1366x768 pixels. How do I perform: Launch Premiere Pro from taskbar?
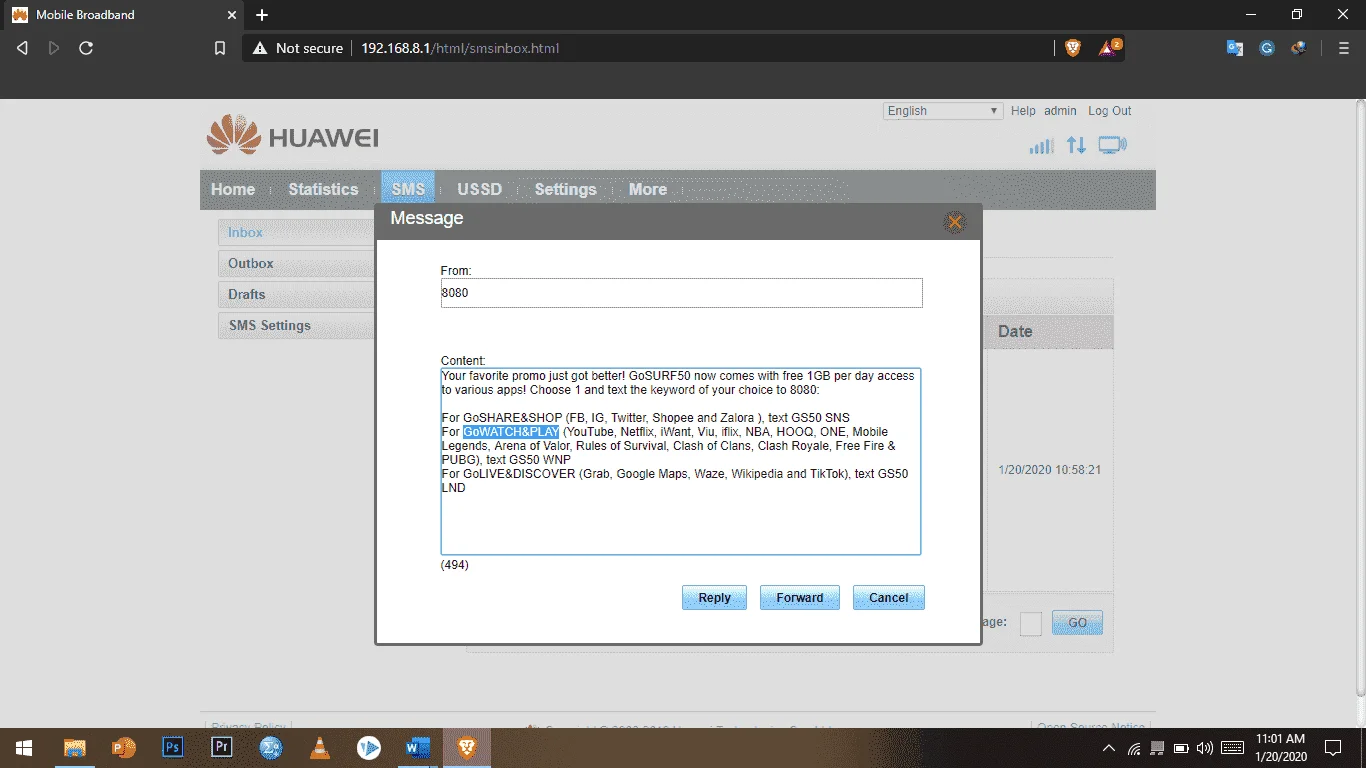[x=222, y=747]
